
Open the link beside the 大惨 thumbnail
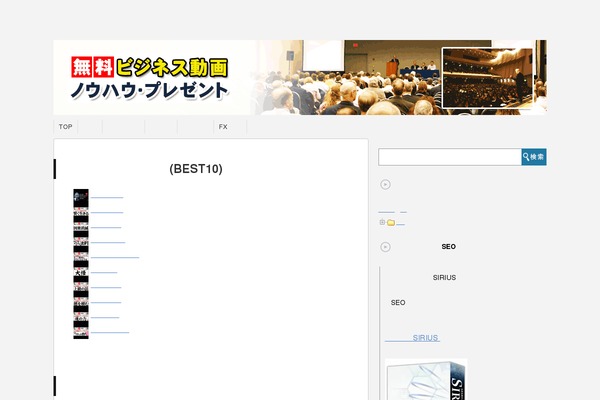coord(104,273)
